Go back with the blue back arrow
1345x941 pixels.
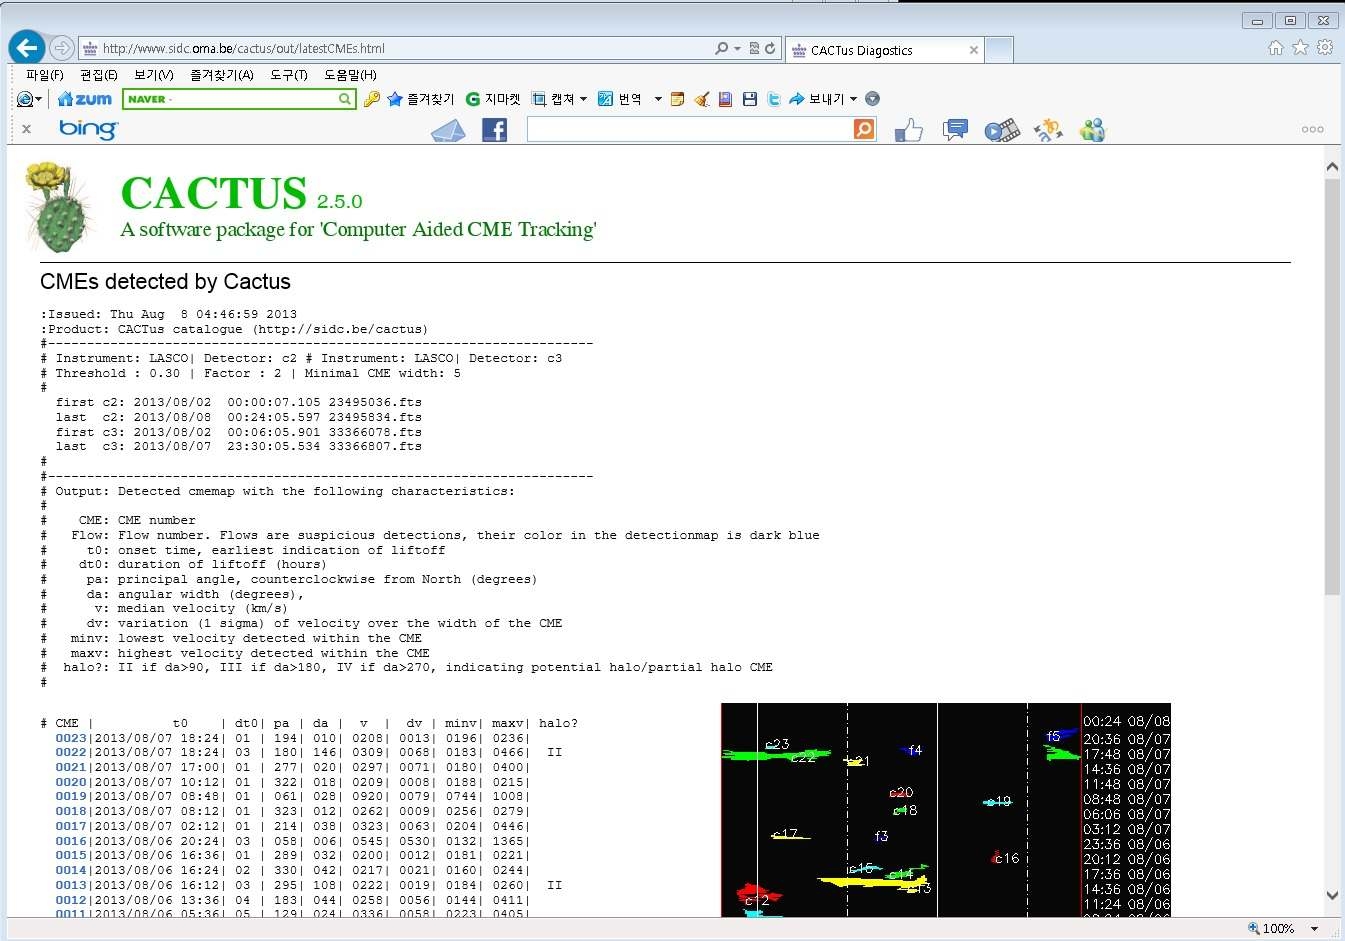[27, 47]
